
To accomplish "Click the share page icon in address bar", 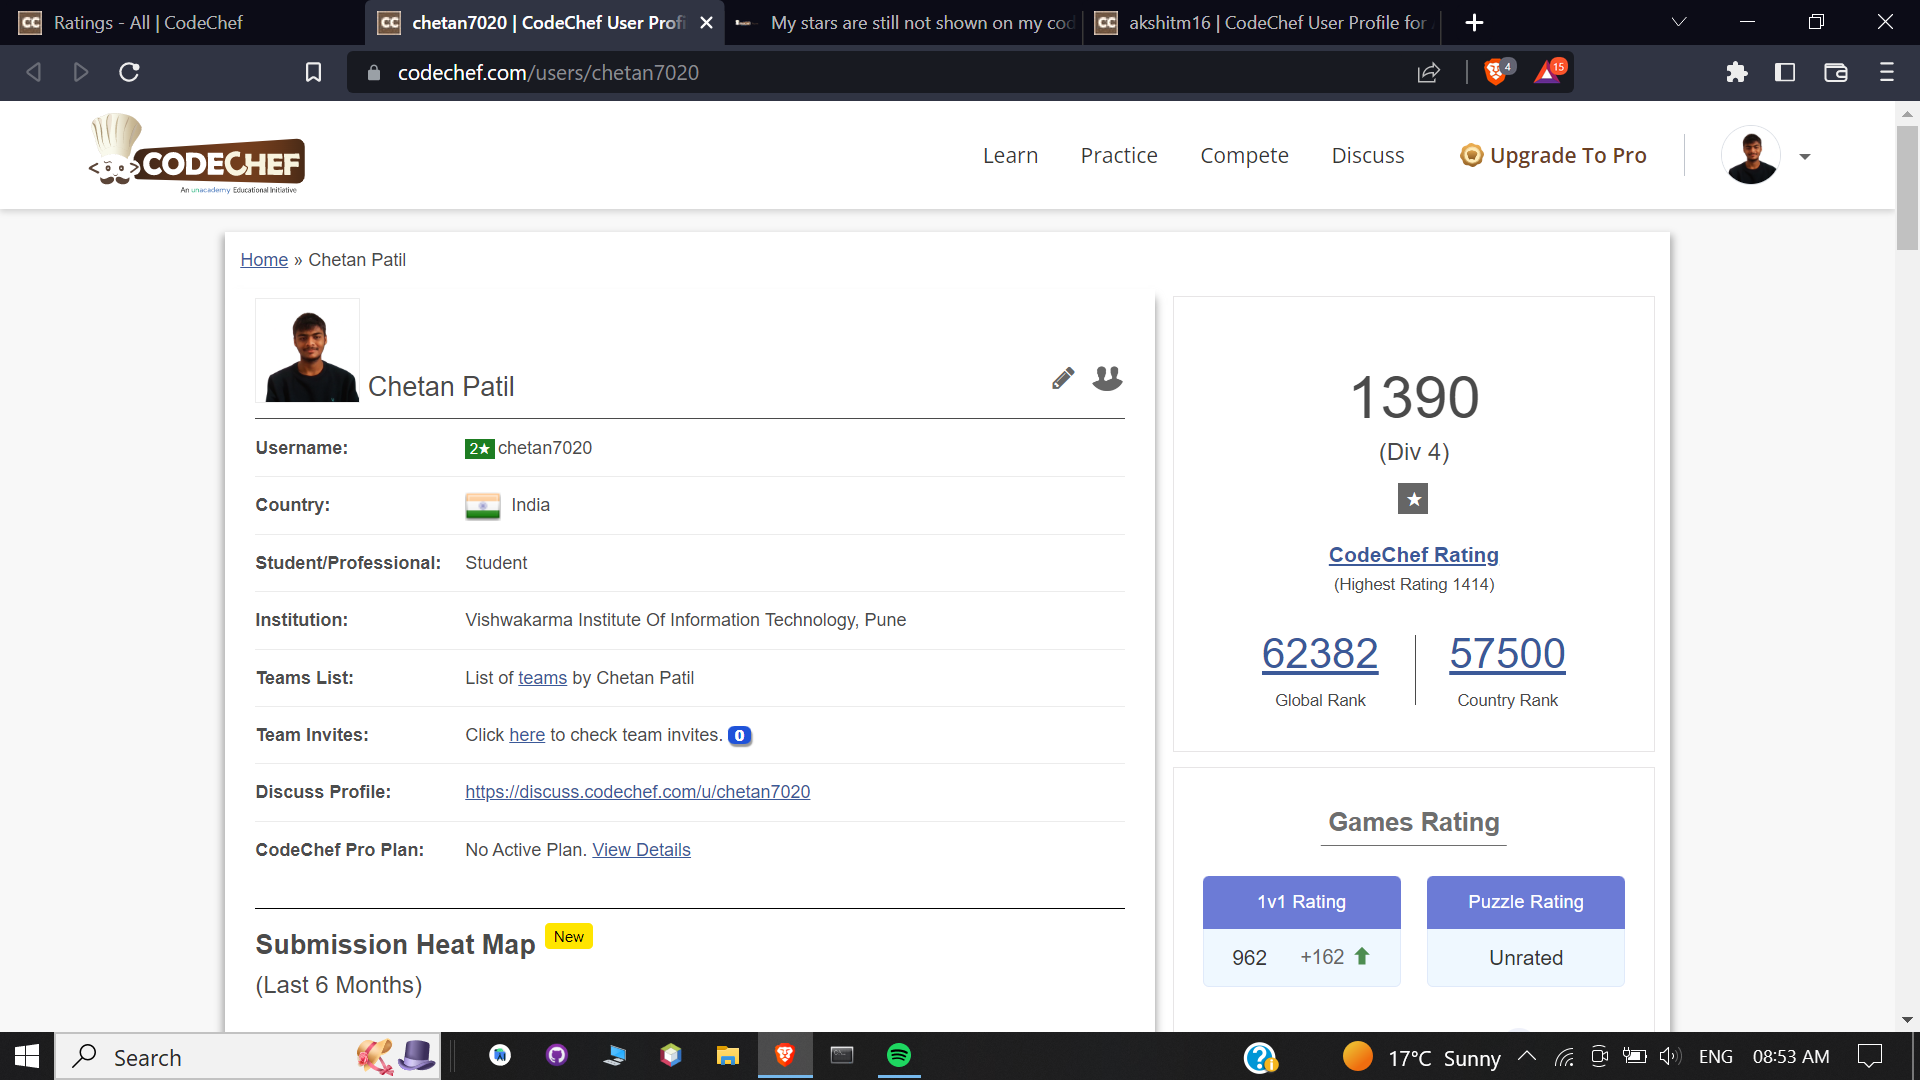I will (1429, 72).
